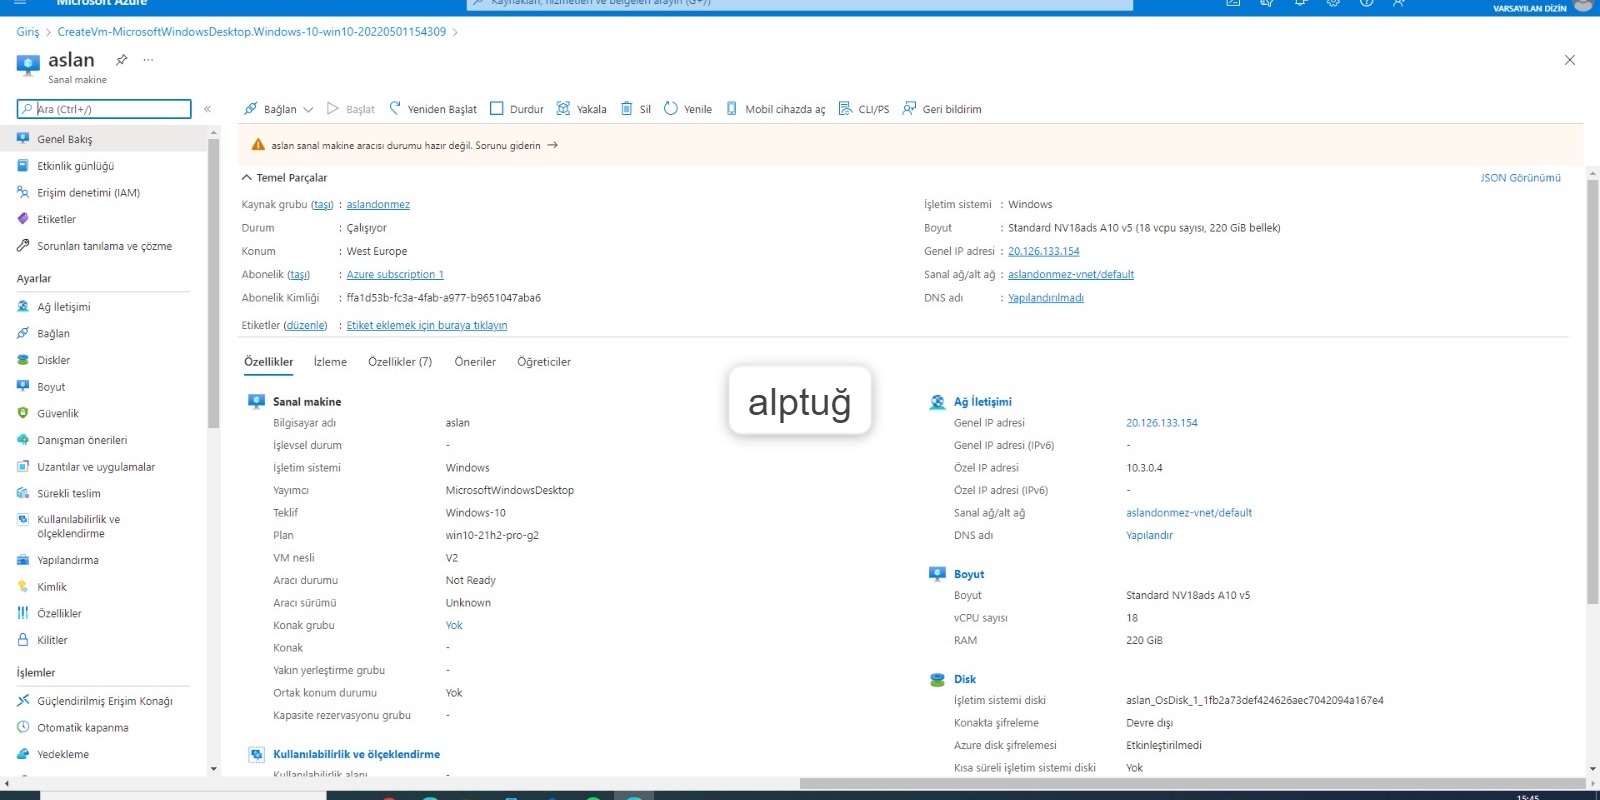Click the main pane vertical scrollbar

point(1592,390)
